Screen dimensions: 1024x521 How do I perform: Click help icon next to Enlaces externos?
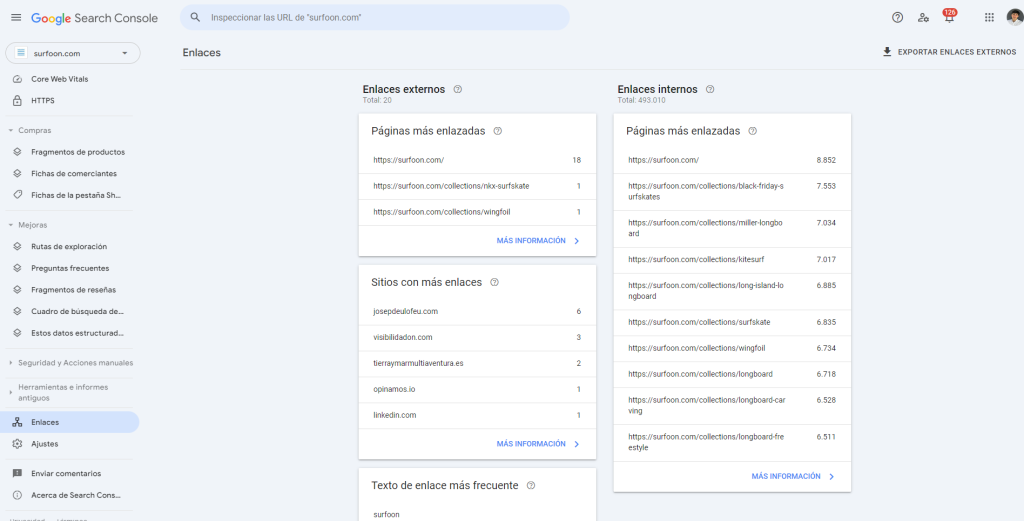(x=458, y=89)
